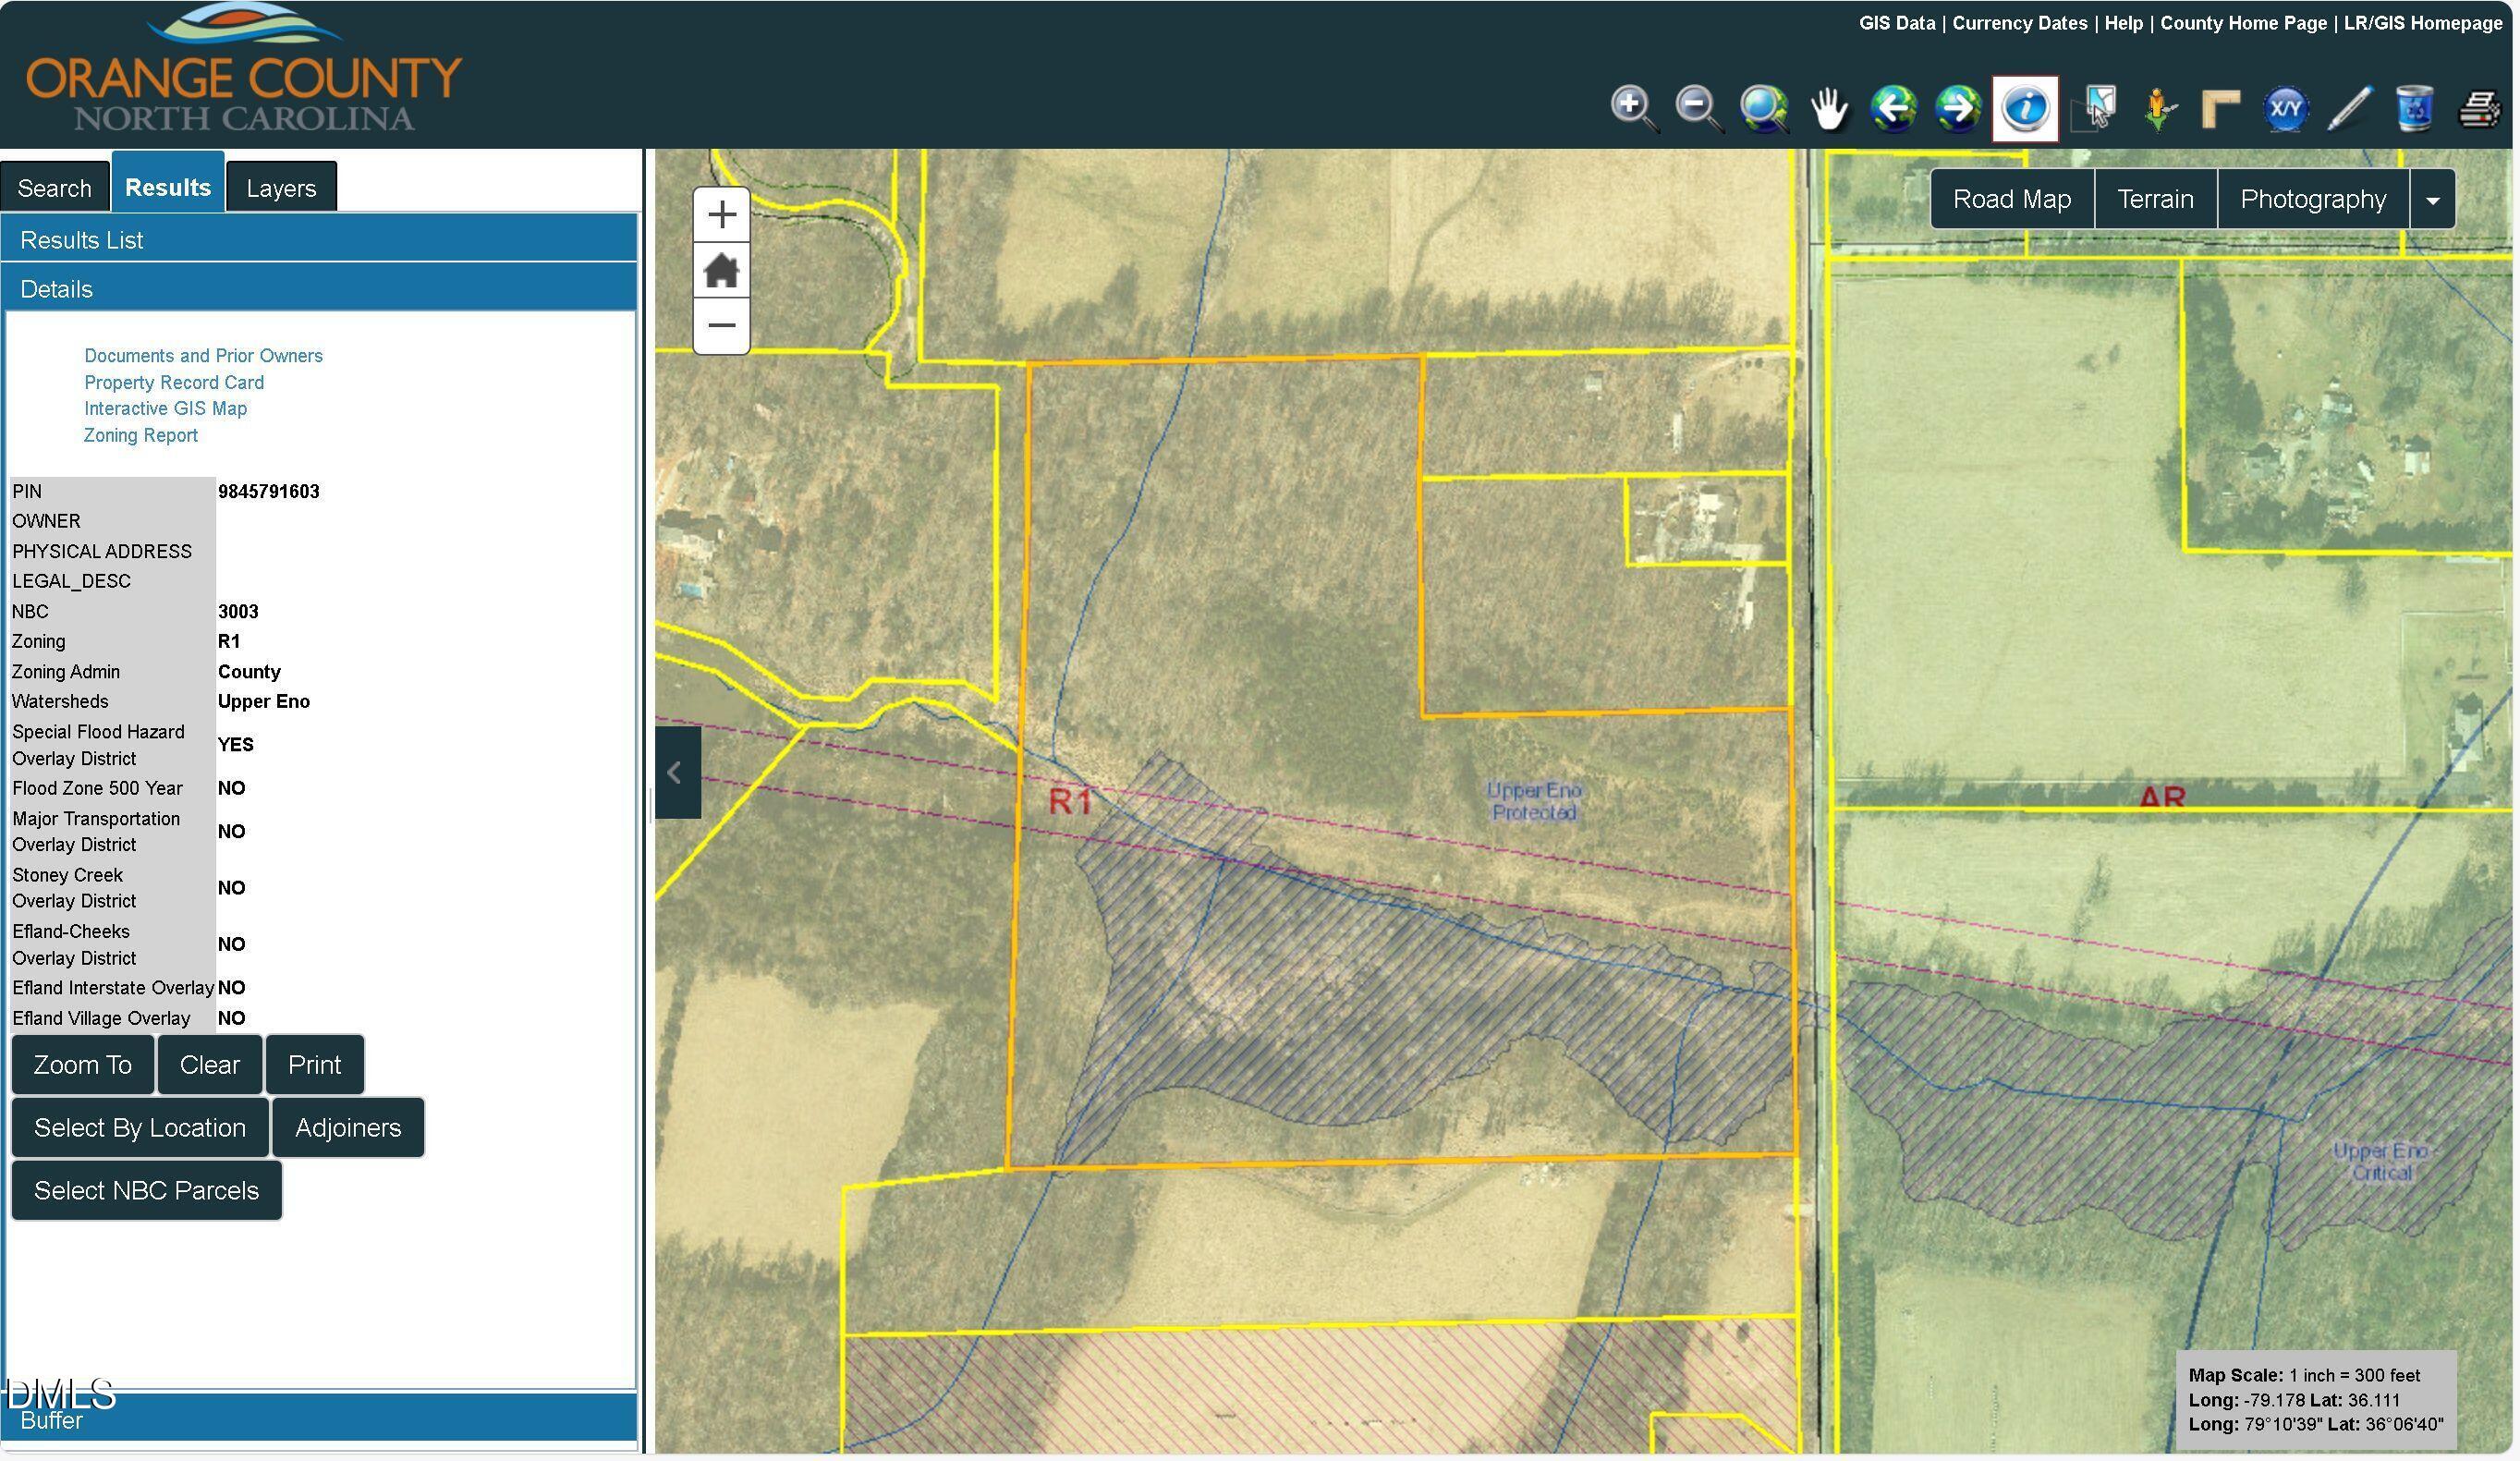Image resolution: width=2520 pixels, height=1461 pixels.
Task: Activate the pan hand tool
Action: (1829, 108)
